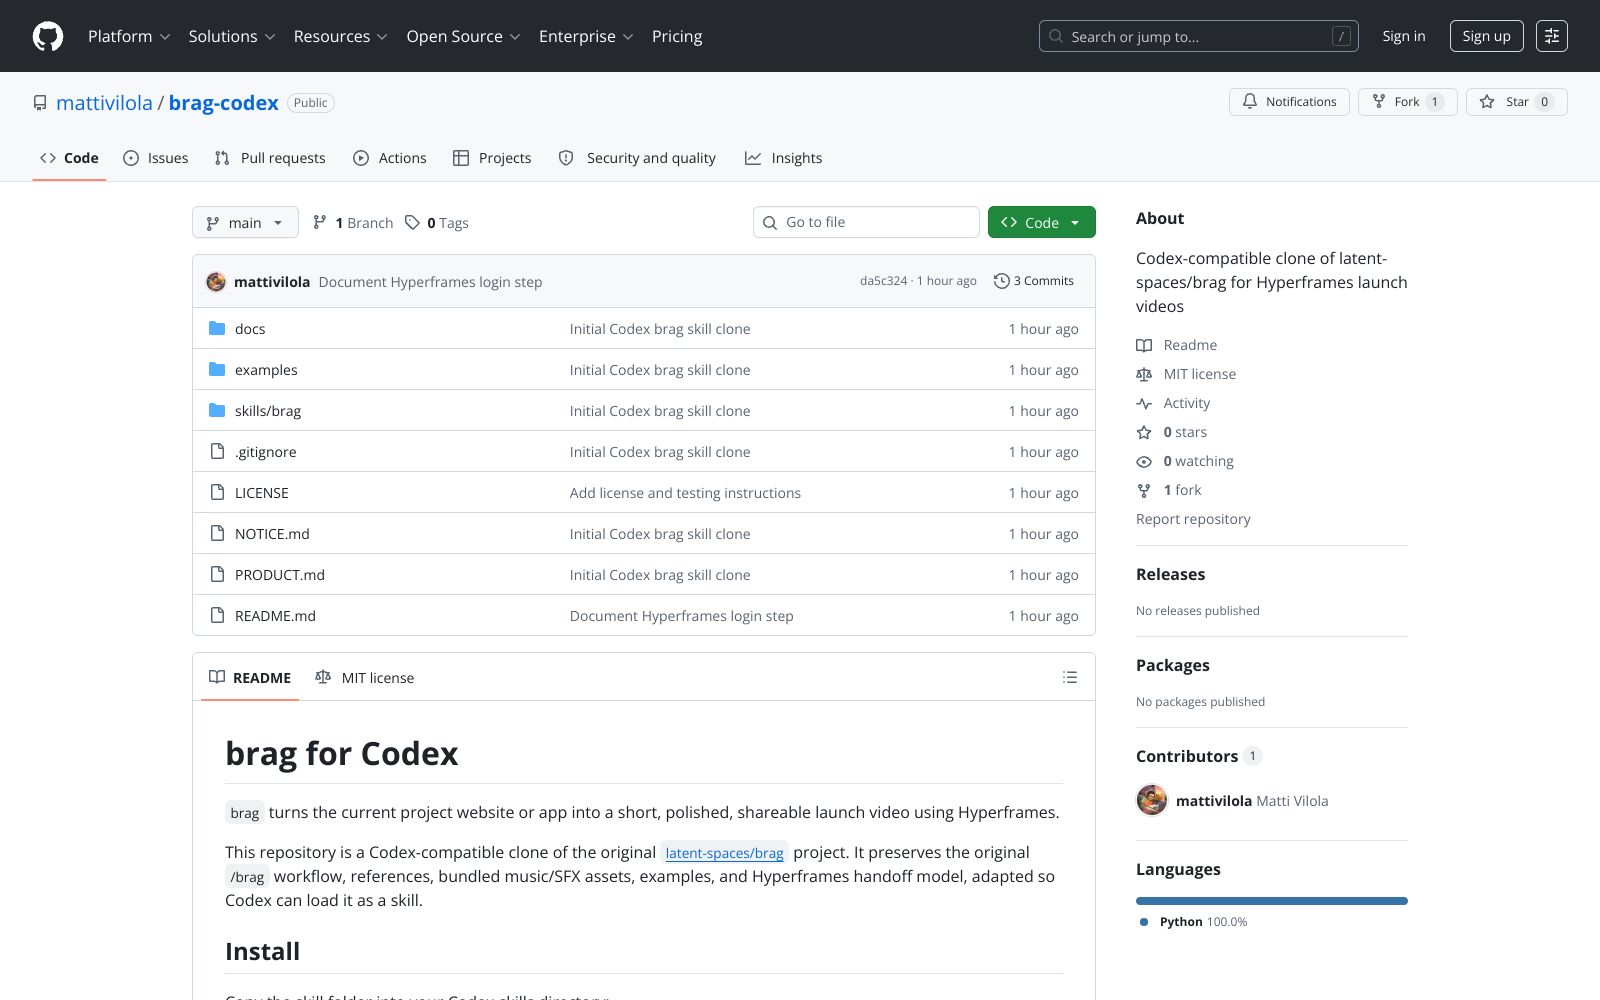This screenshot has width=1600, height=1000.
Task: Select the README tab
Action: click(250, 677)
